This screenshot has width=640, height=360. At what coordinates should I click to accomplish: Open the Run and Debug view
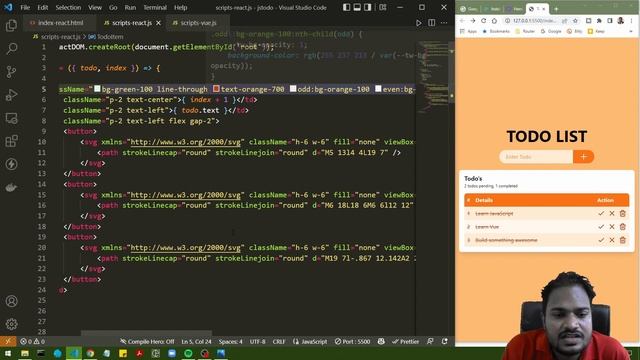click(x=11, y=95)
